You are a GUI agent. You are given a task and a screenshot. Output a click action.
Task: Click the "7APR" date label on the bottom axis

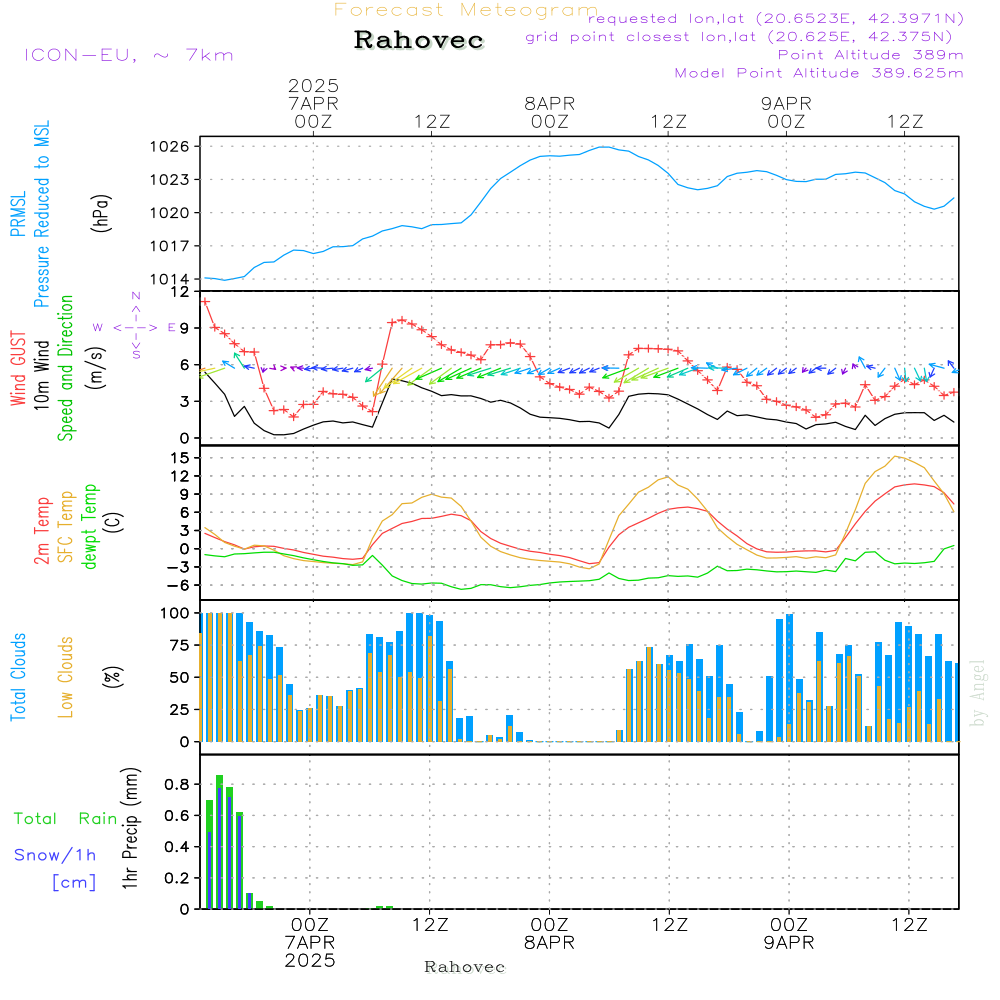[x=310, y=943]
